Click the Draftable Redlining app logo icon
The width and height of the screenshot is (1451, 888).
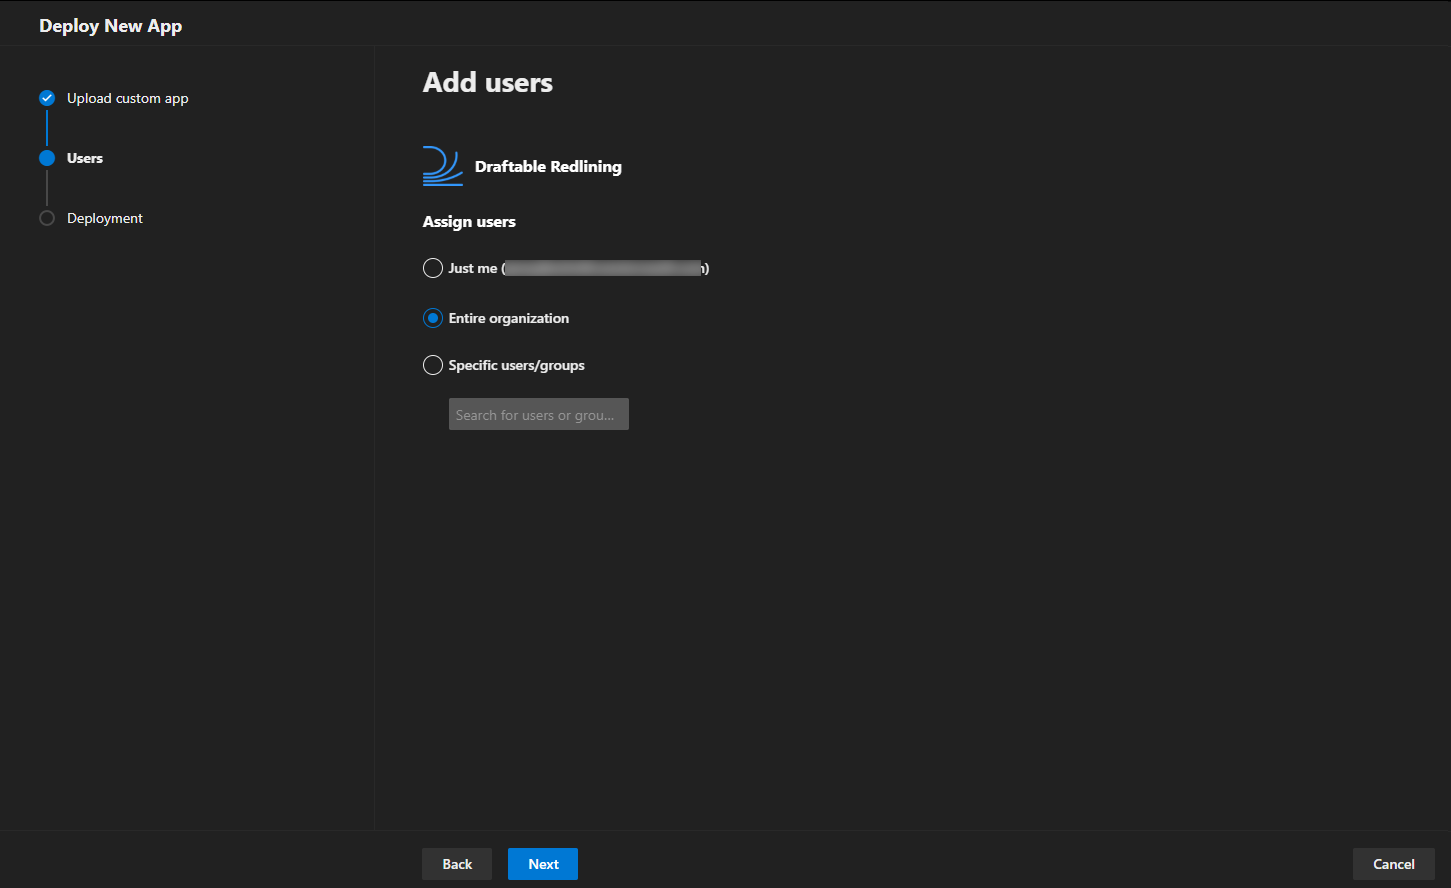[x=443, y=166]
